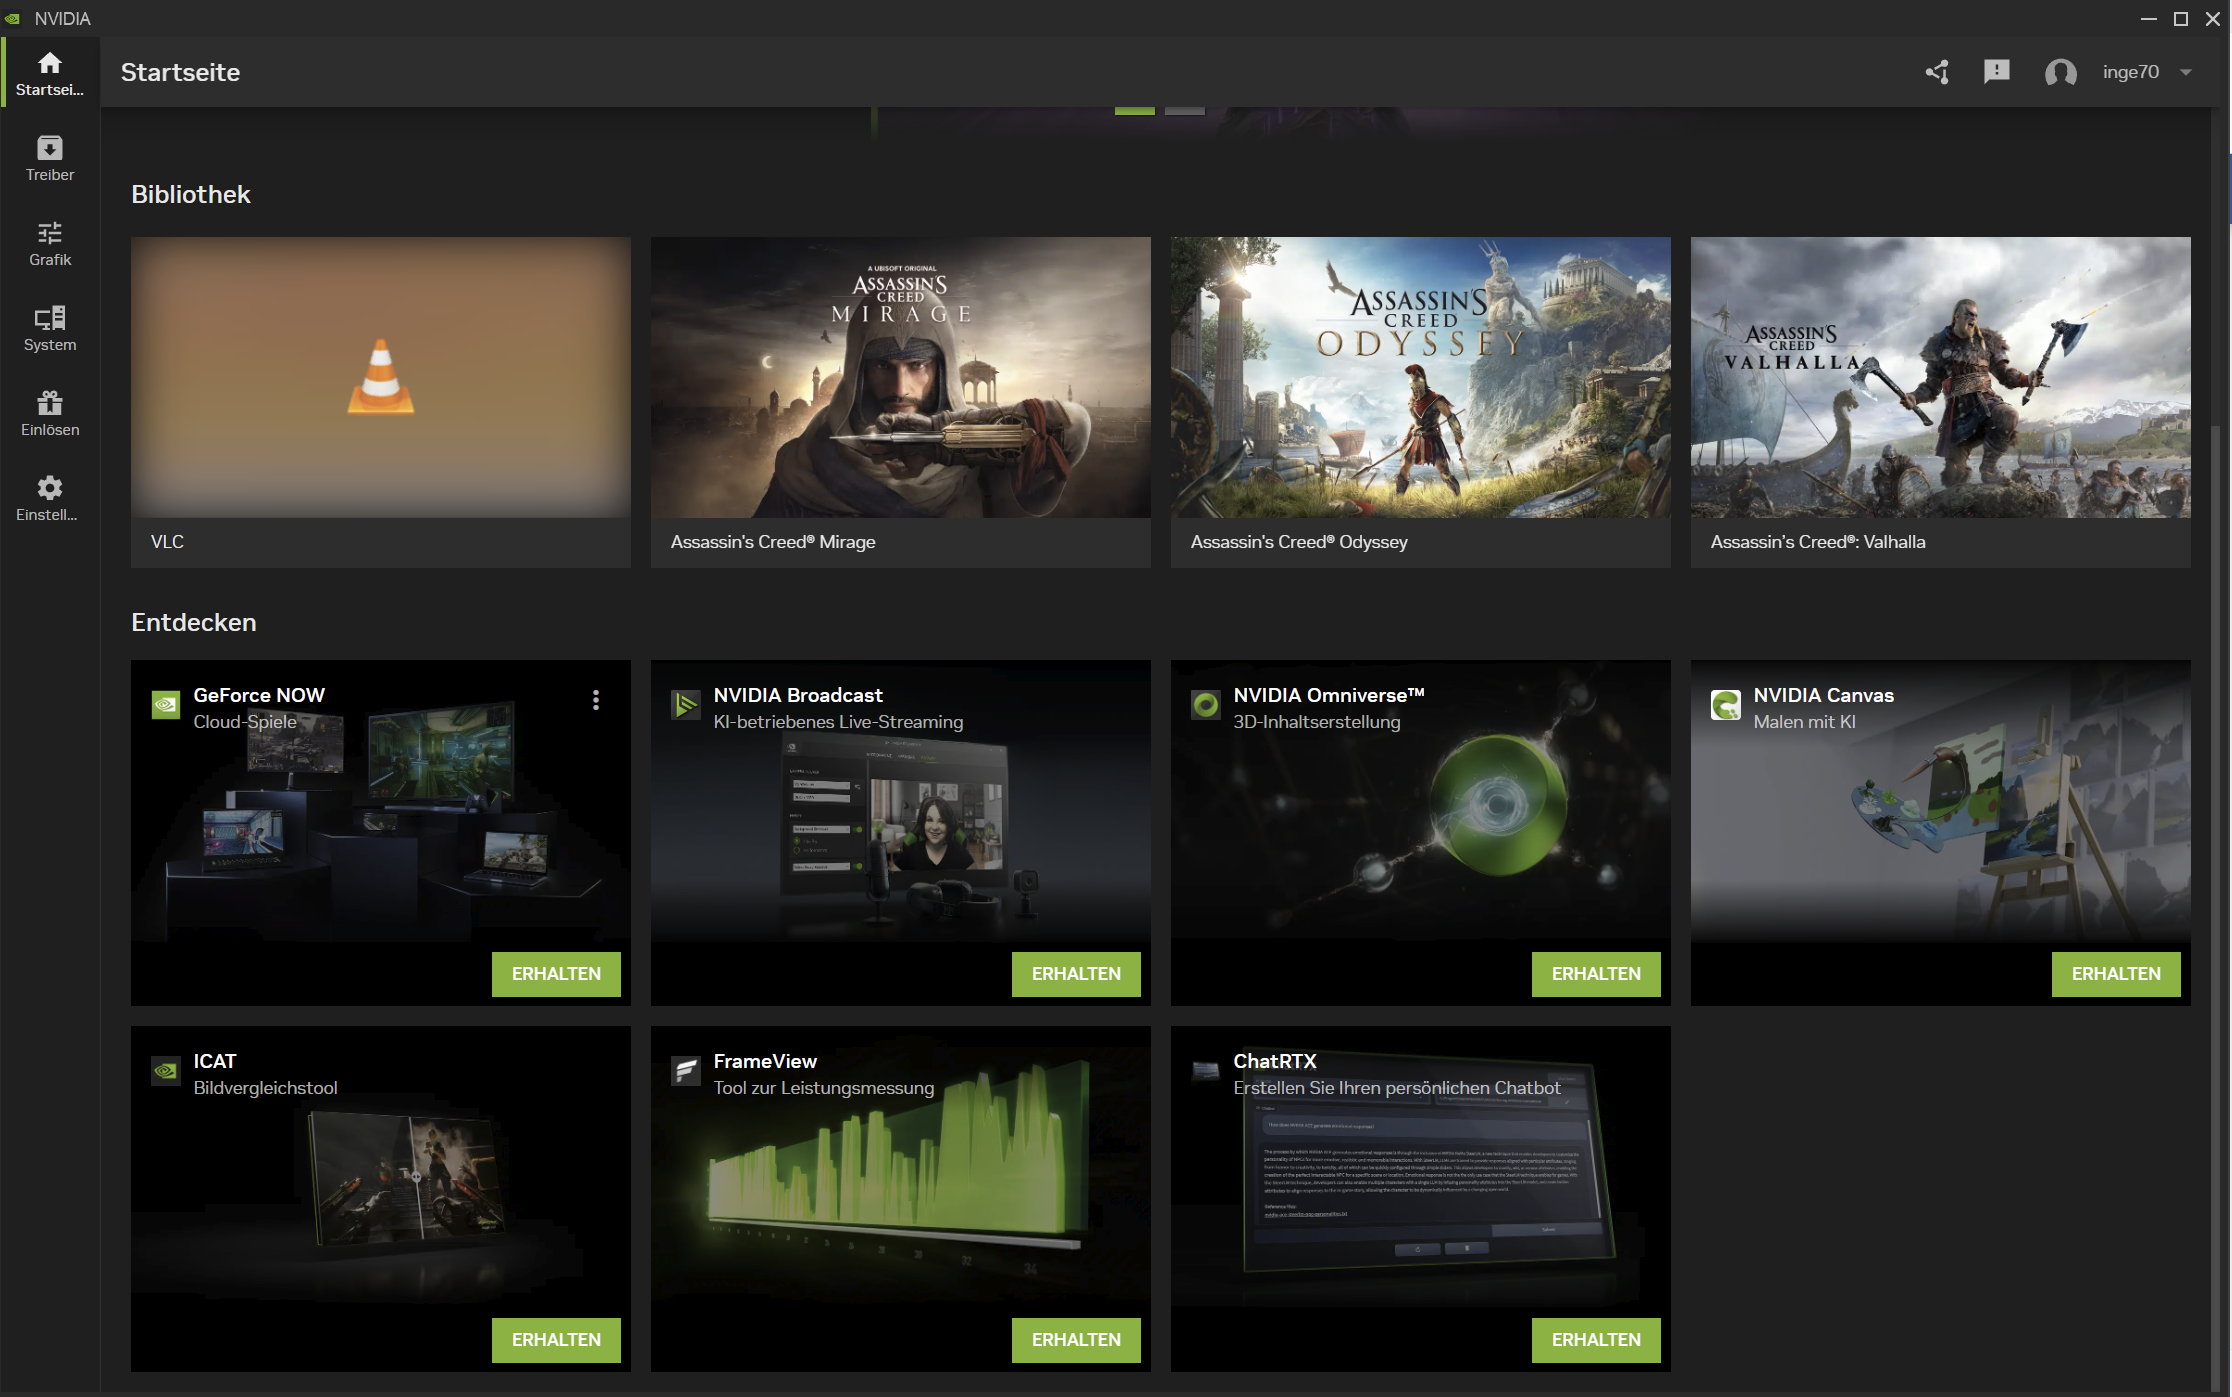Click ERHALTEN for ChatRTX

tap(1596, 1339)
